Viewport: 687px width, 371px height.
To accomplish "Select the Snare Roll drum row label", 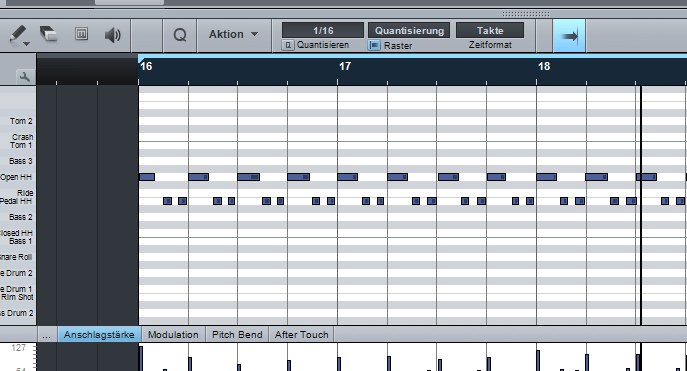I will click(16, 257).
